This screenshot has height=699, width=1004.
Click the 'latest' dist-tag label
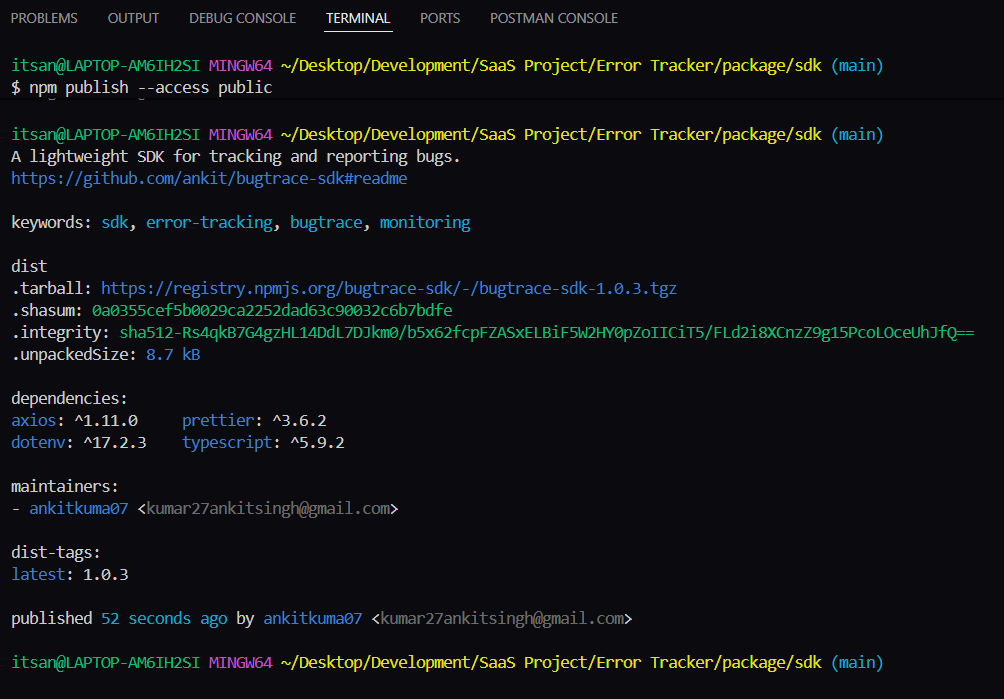coord(38,575)
